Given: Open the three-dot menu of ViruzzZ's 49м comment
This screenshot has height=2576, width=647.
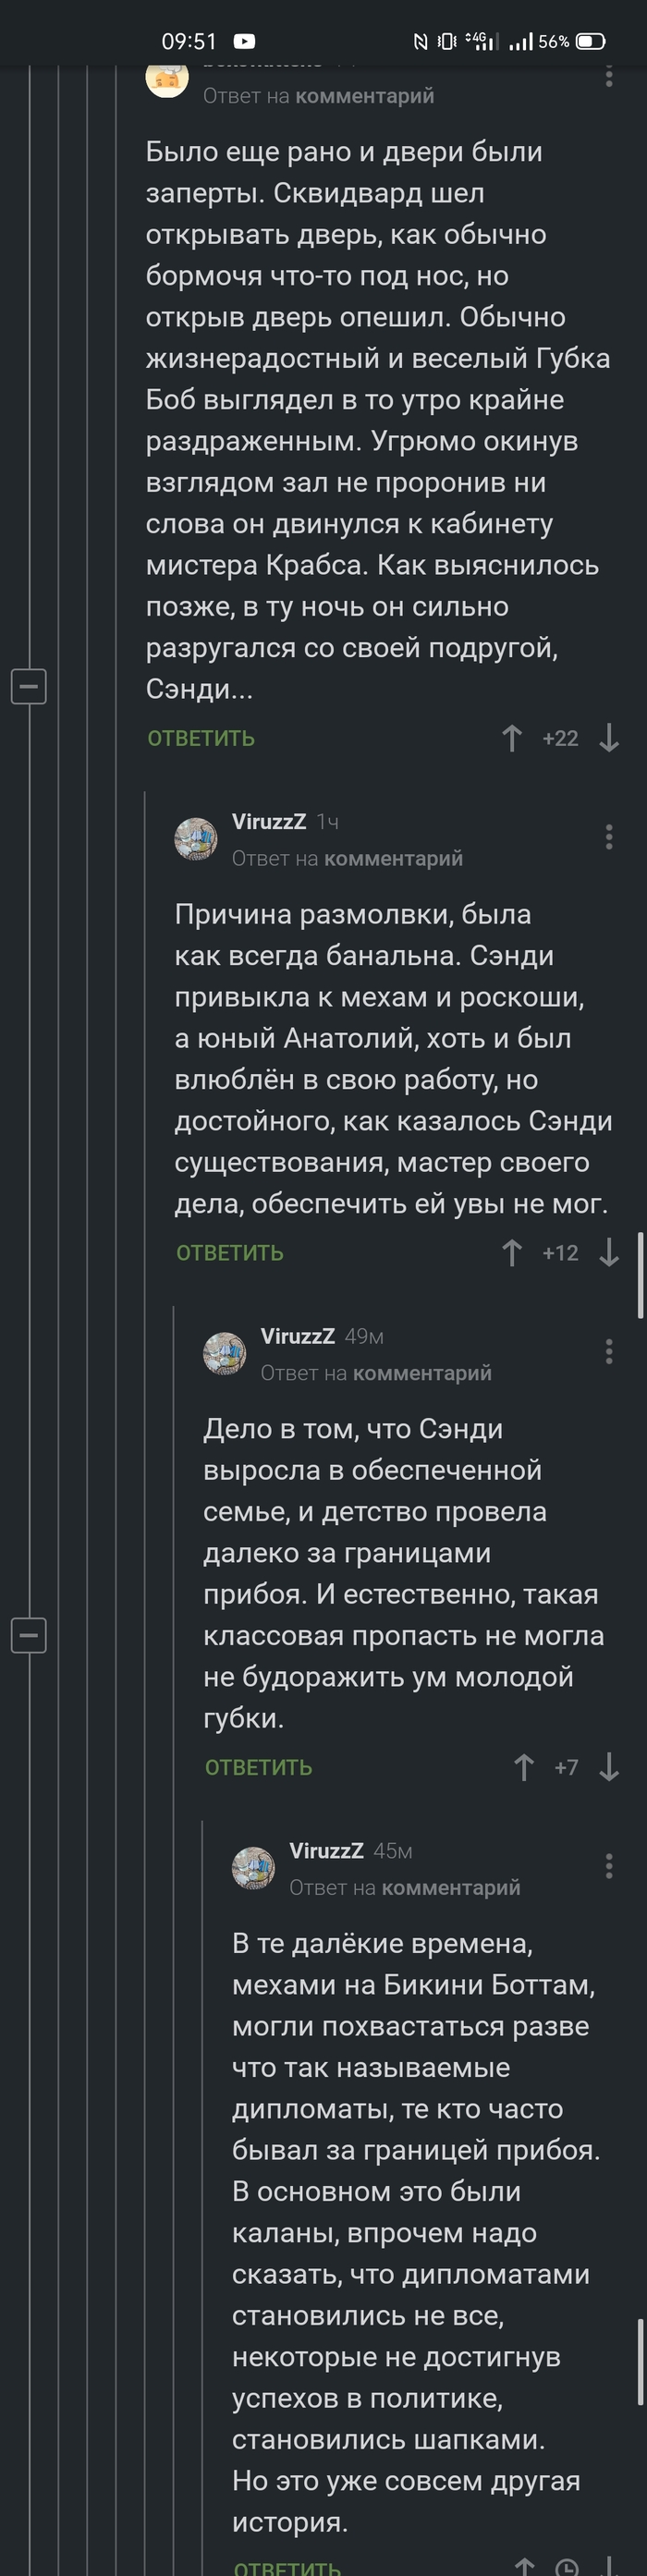Looking at the screenshot, I should pyautogui.click(x=609, y=1352).
